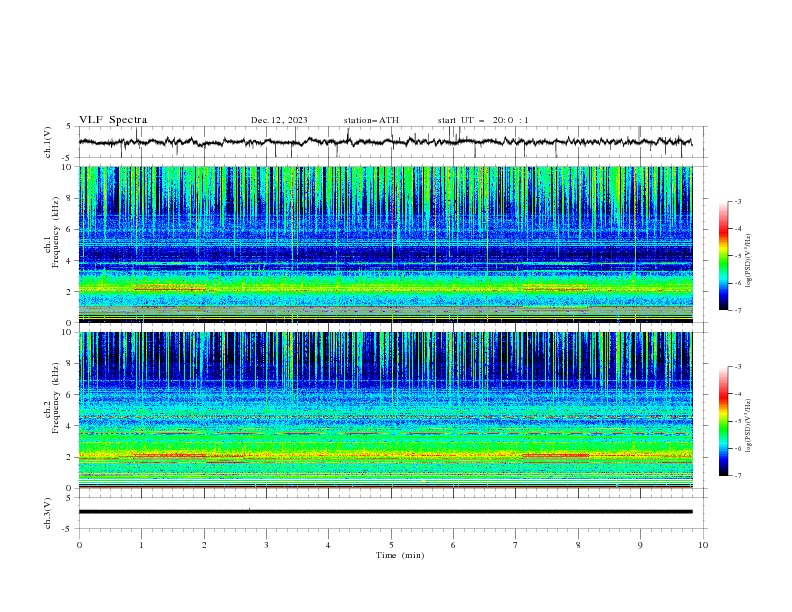Click time axis tick label '10'
The image size is (792, 612).
703,545
